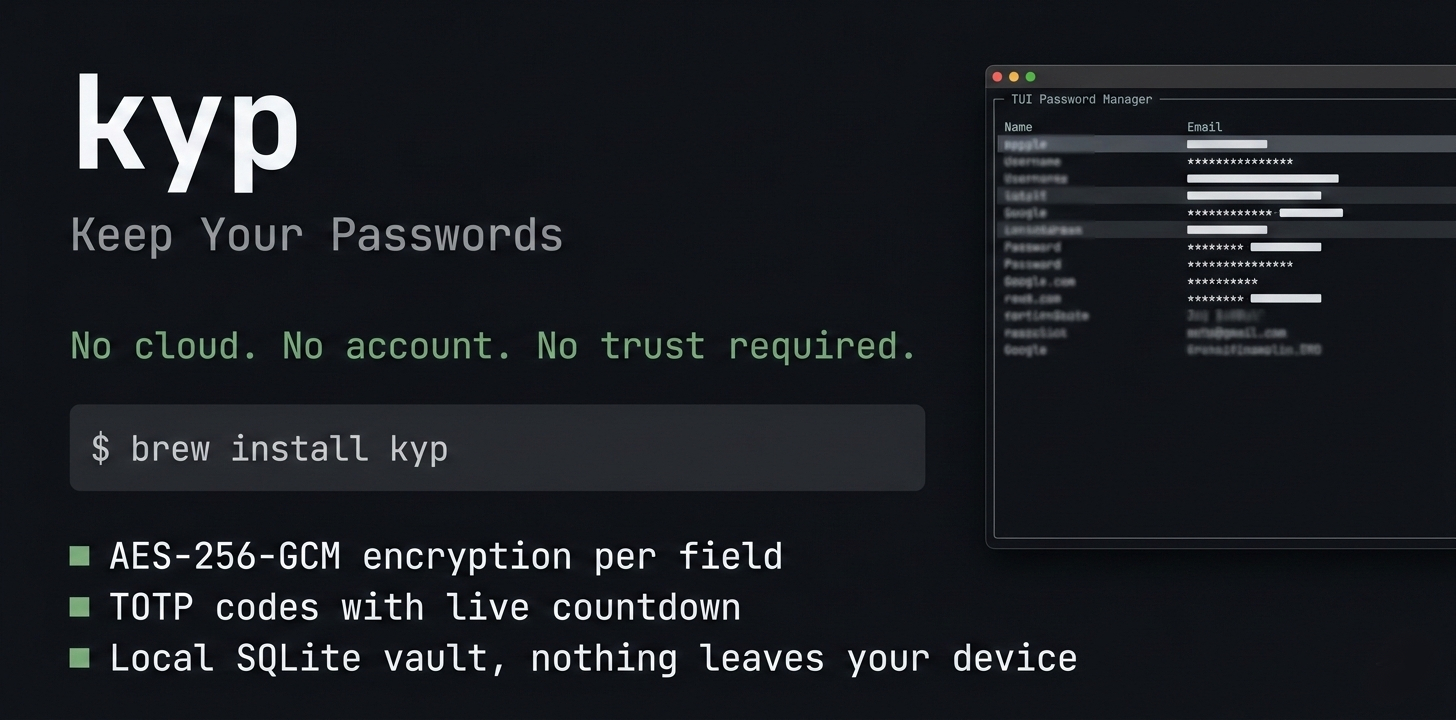The width and height of the screenshot is (1456, 720).
Task: Click TOTP codes with live countdown text
Action: coord(425,607)
